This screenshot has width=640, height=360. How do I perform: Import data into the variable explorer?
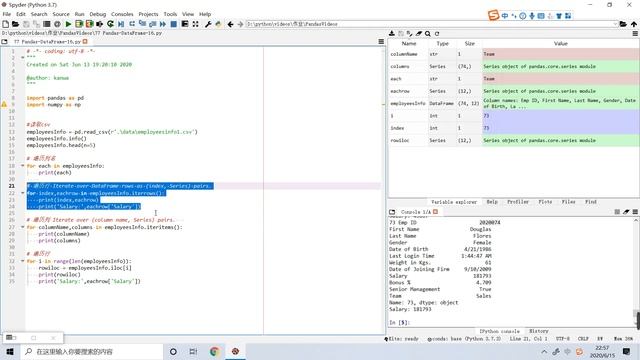pos(392,33)
